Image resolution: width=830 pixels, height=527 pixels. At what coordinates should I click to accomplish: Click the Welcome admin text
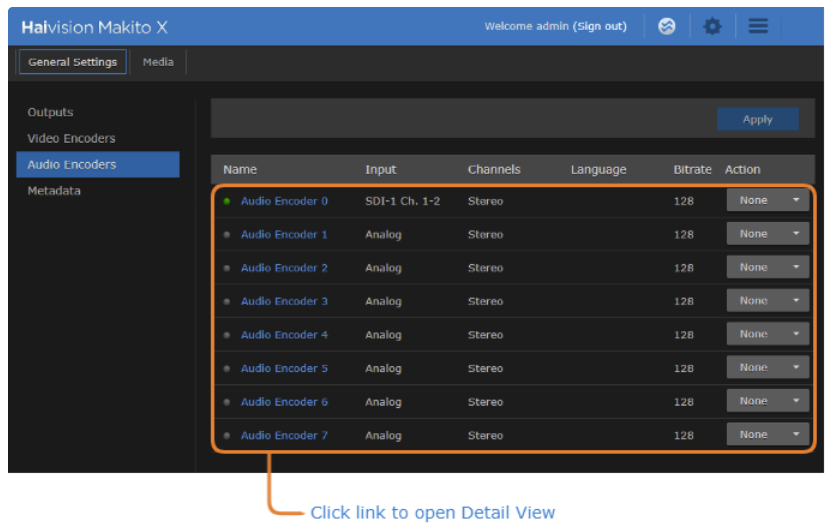pyautogui.click(x=527, y=26)
